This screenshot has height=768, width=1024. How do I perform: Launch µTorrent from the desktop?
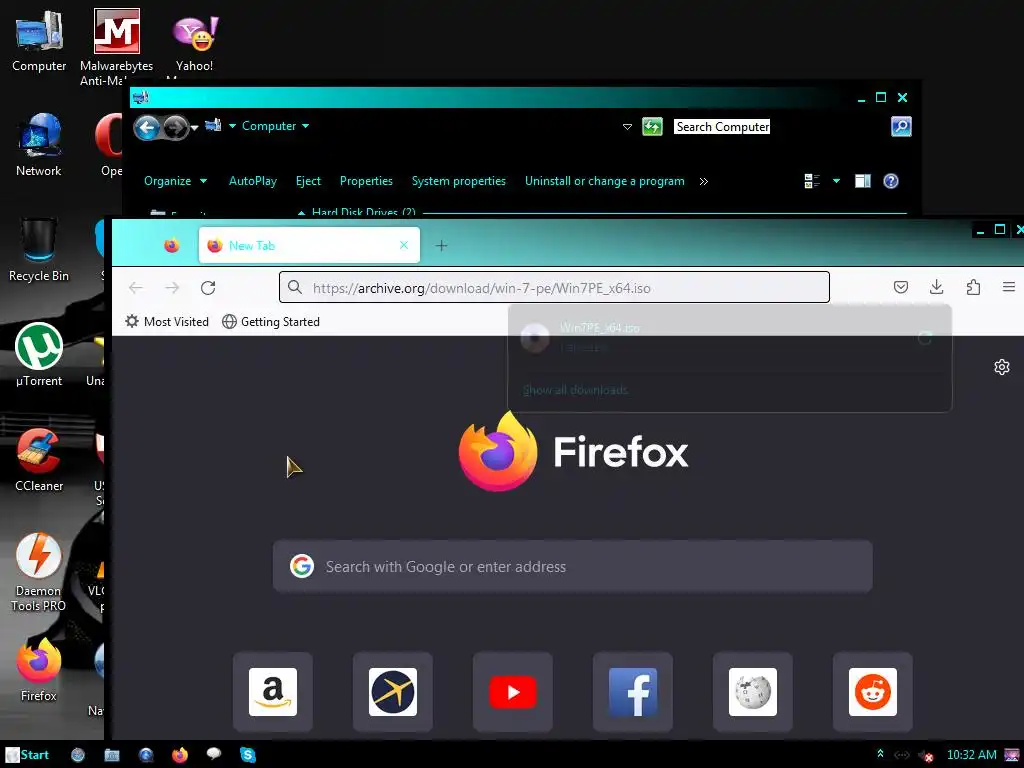[x=39, y=355]
